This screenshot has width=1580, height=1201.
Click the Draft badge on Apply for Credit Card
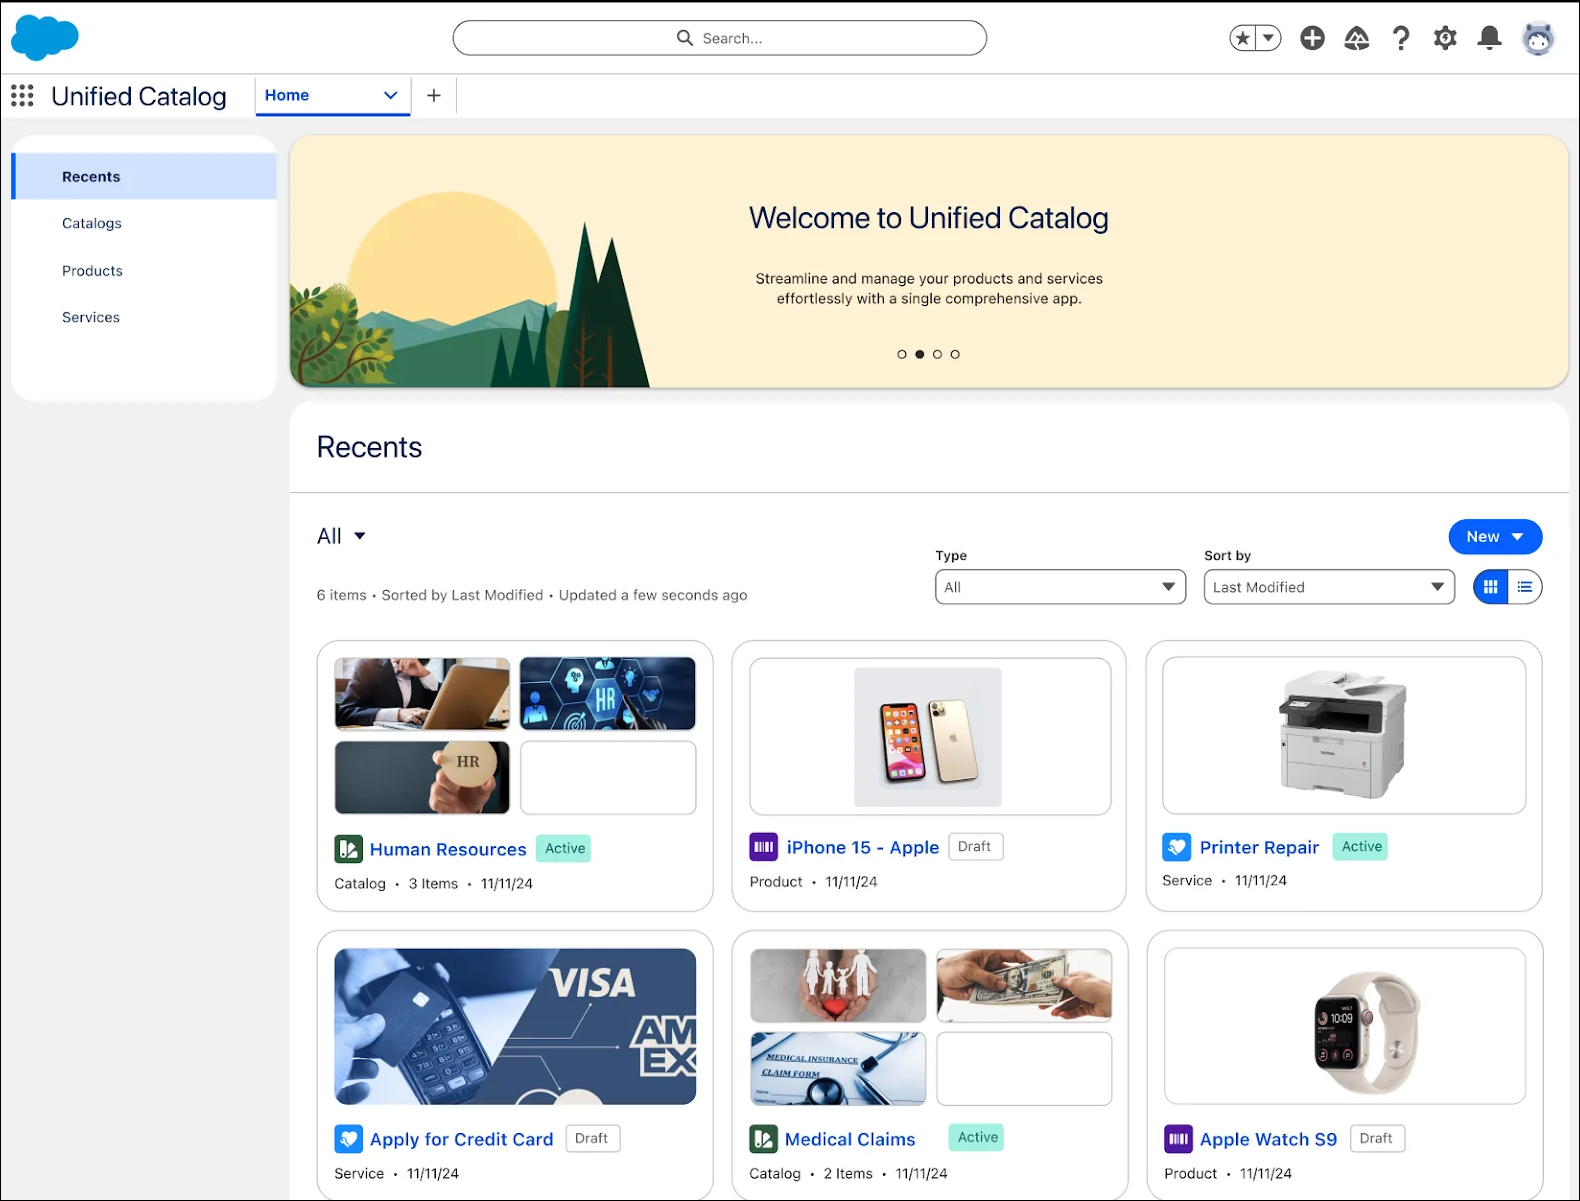tap(592, 1138)
